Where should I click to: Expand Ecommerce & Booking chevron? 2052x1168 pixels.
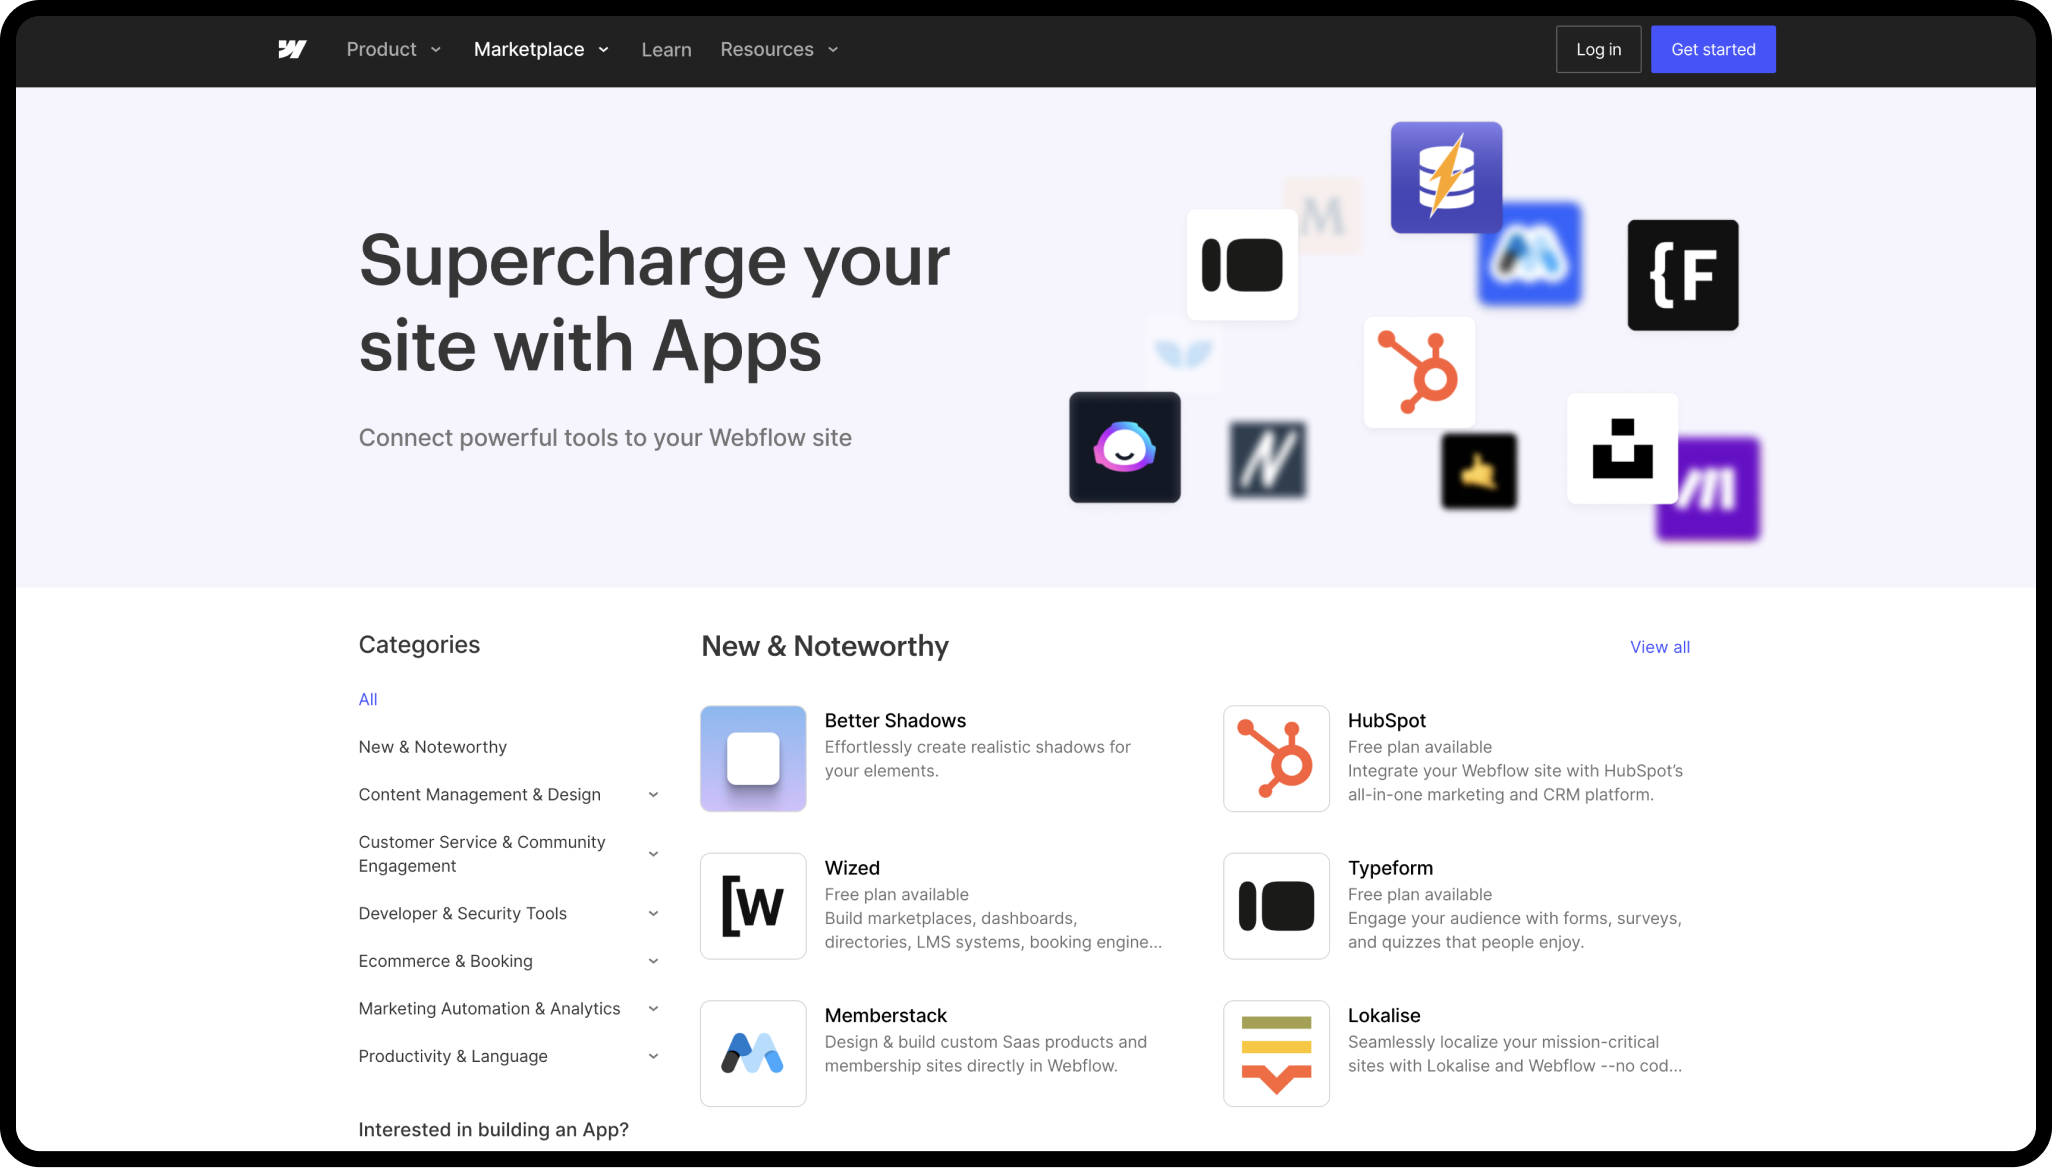point(653,961)
